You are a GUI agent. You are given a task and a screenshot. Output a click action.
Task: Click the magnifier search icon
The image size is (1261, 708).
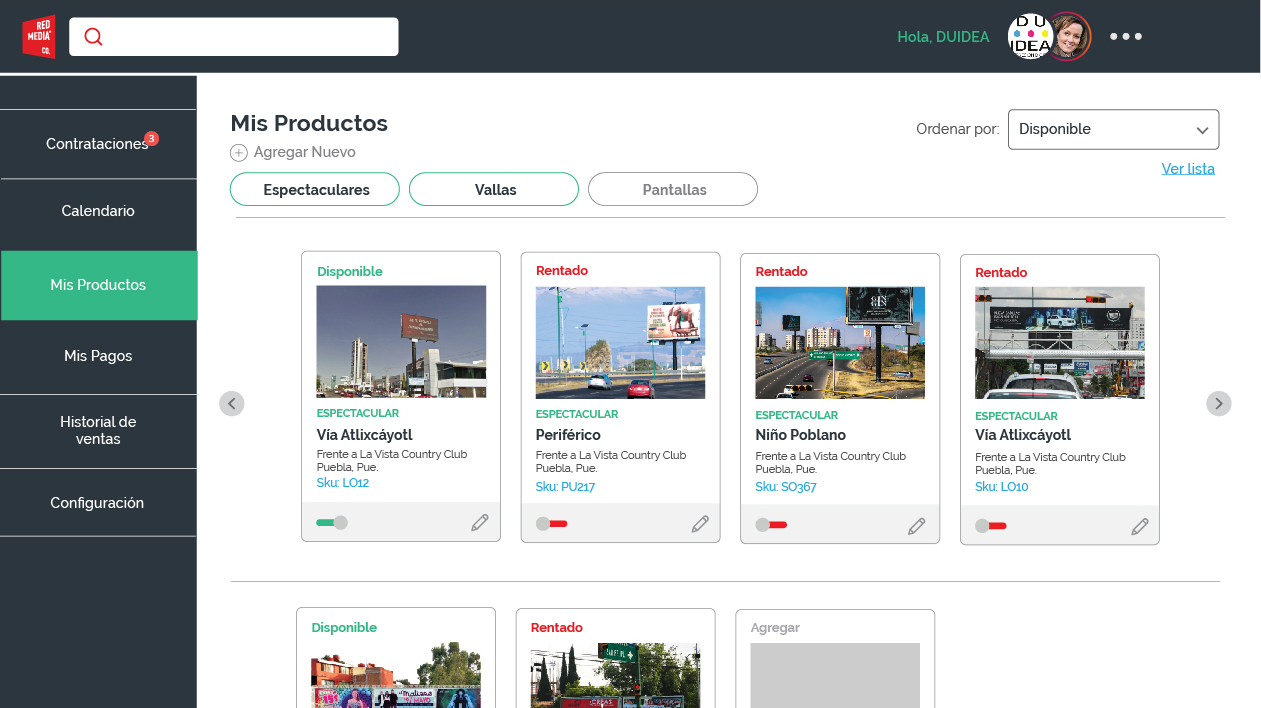[93, 37]
